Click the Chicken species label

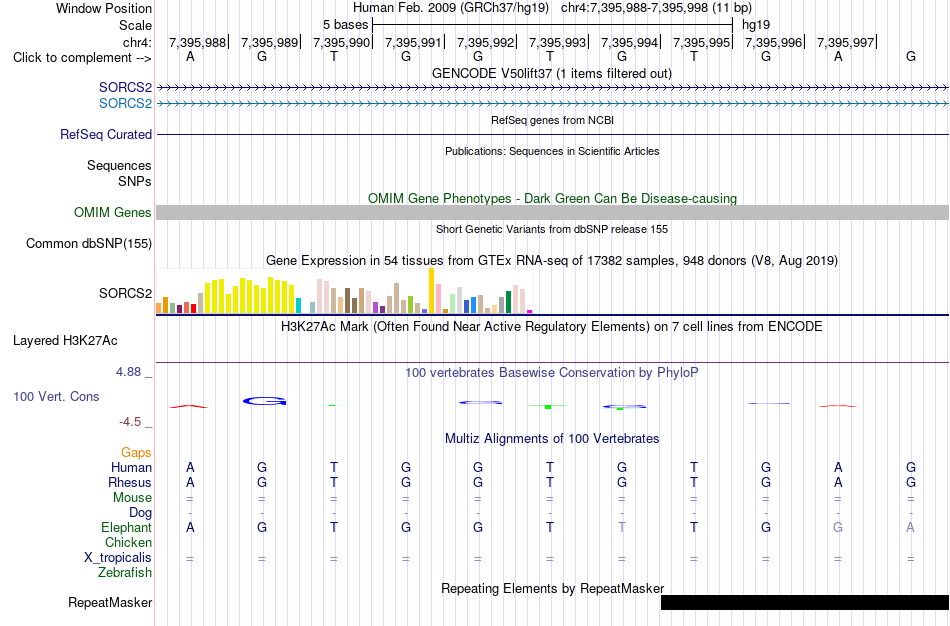pyautogui.click(x=128, y=542)
